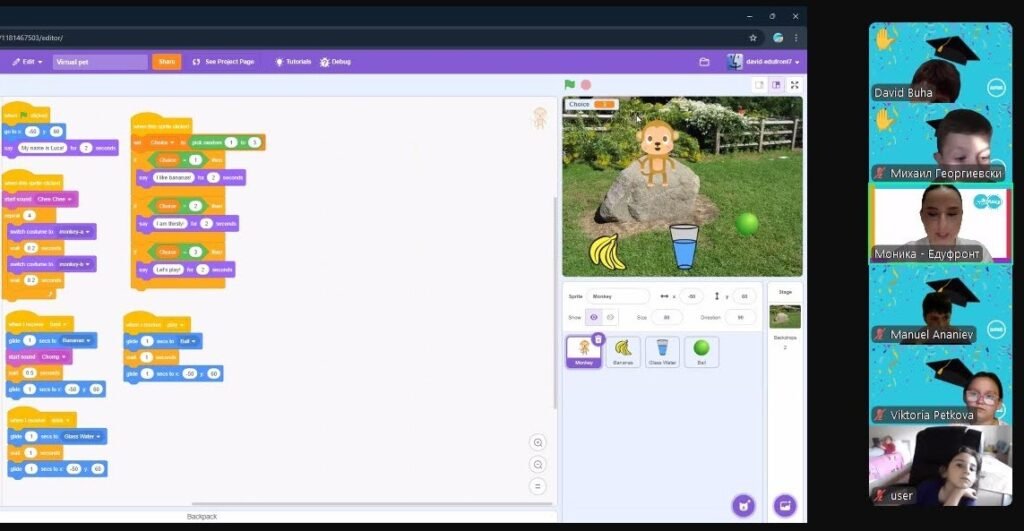Screen dimensions: 1024x531
Task: Open the Choice variable dropdown in set block
Action: coord(162,142)
